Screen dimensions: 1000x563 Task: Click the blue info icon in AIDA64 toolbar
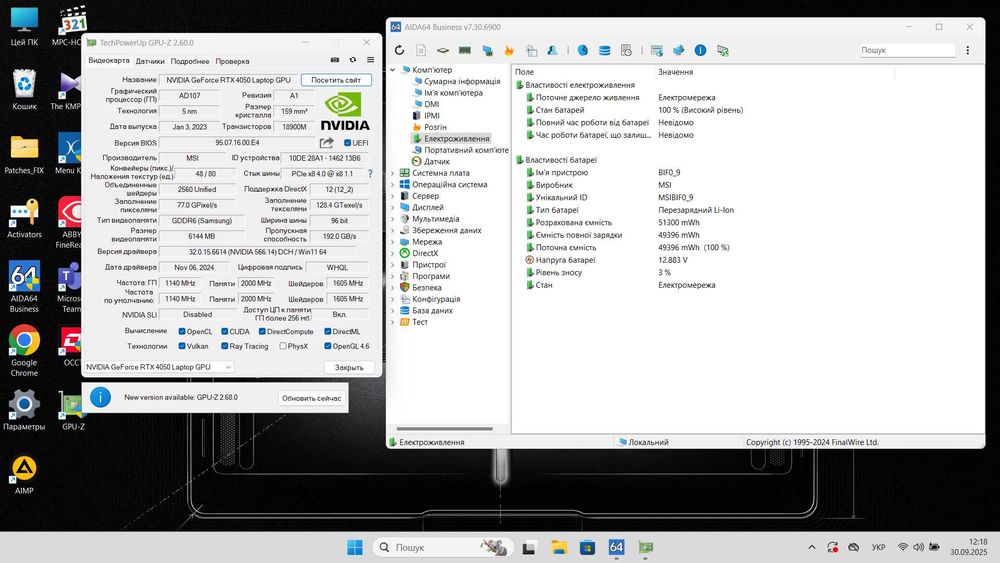[700, 50]
